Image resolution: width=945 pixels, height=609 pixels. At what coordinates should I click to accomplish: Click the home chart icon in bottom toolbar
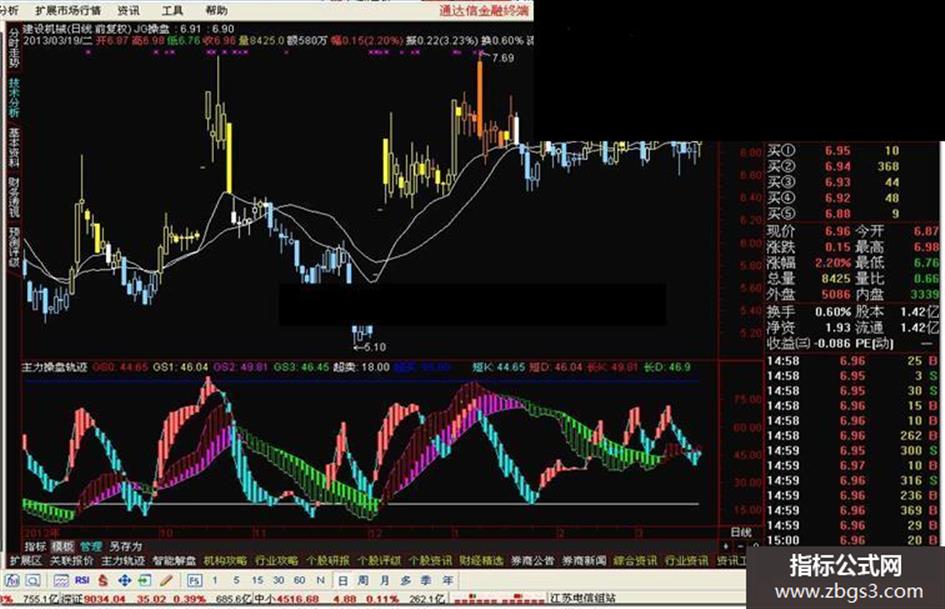12,581
